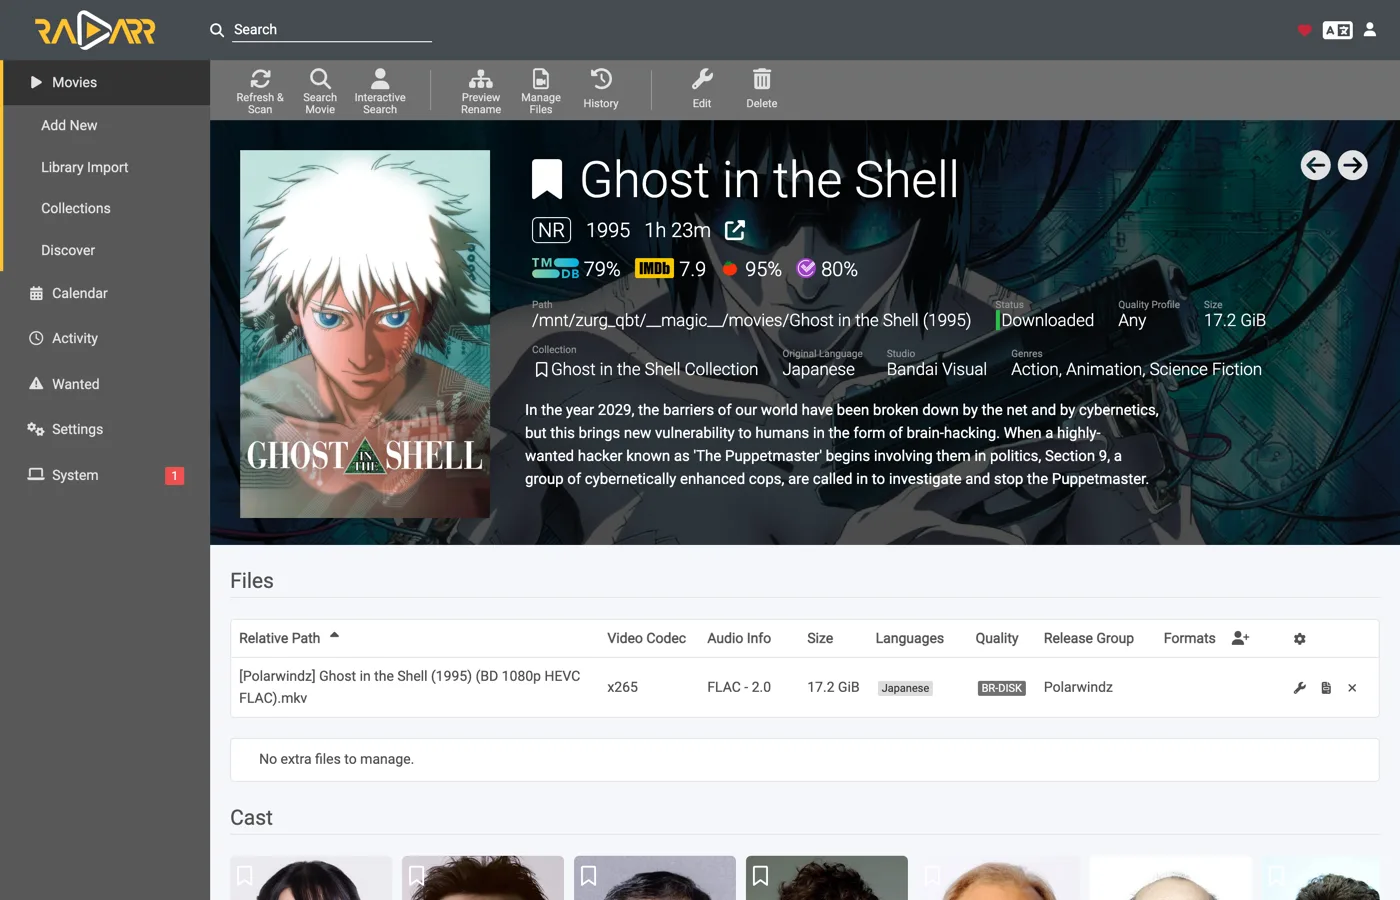Open user account icon in header
The height and width of the screenshot is (900, 1400).
tap(1370, 30)
